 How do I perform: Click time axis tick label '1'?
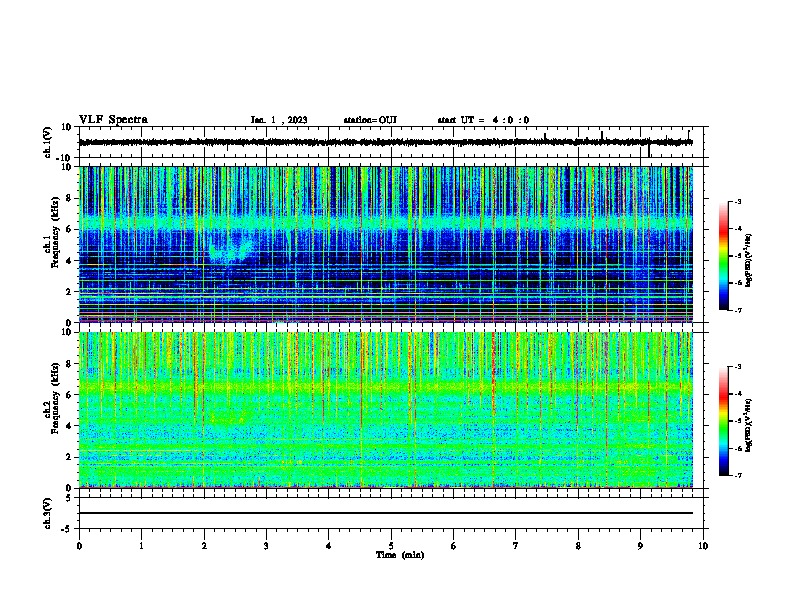(x=141, y=546)
